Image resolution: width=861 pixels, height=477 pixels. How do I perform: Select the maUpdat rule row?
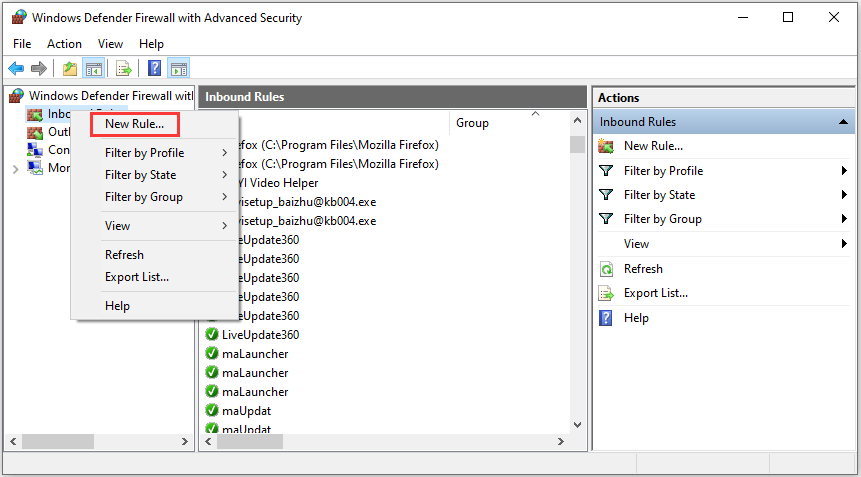click(x=246, y=410)
